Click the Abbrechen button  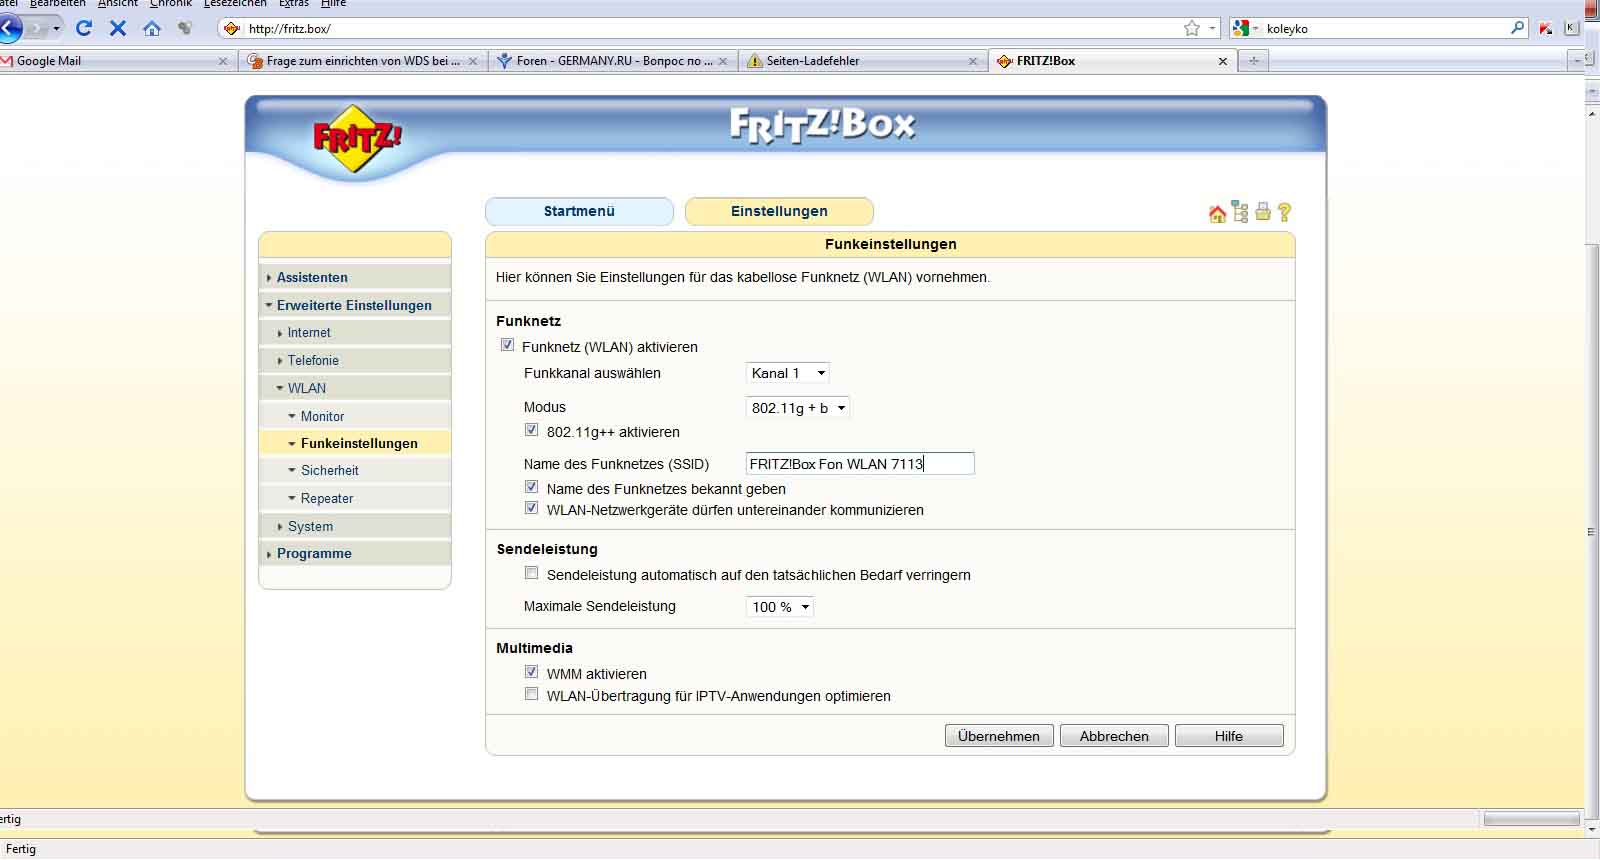pos(1114,736)
